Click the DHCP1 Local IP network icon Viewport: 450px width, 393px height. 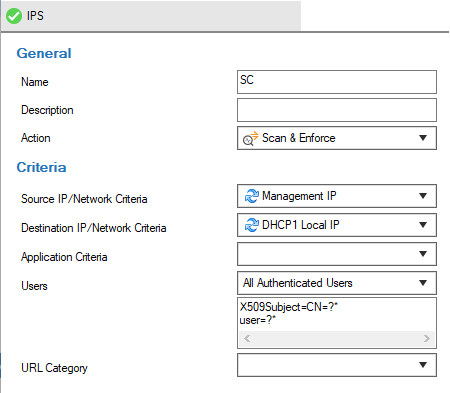coord(252,225)
